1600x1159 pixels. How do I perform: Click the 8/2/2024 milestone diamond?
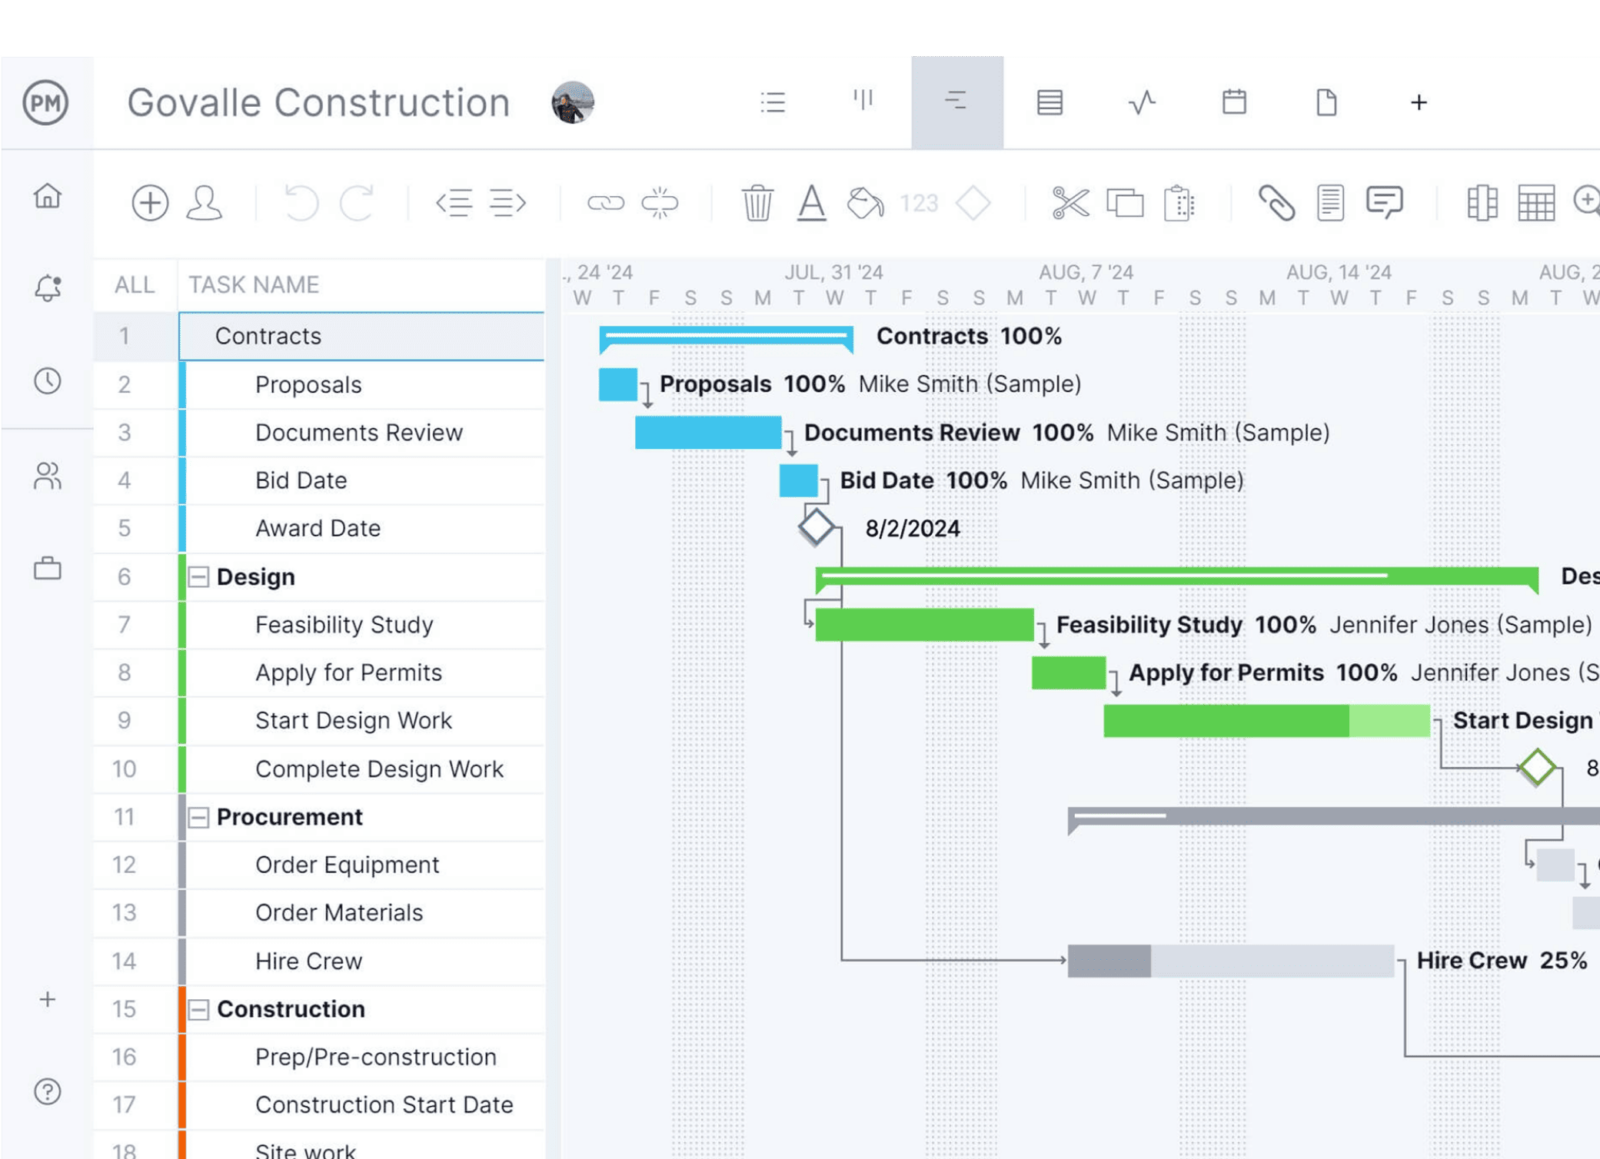[816, 528]
